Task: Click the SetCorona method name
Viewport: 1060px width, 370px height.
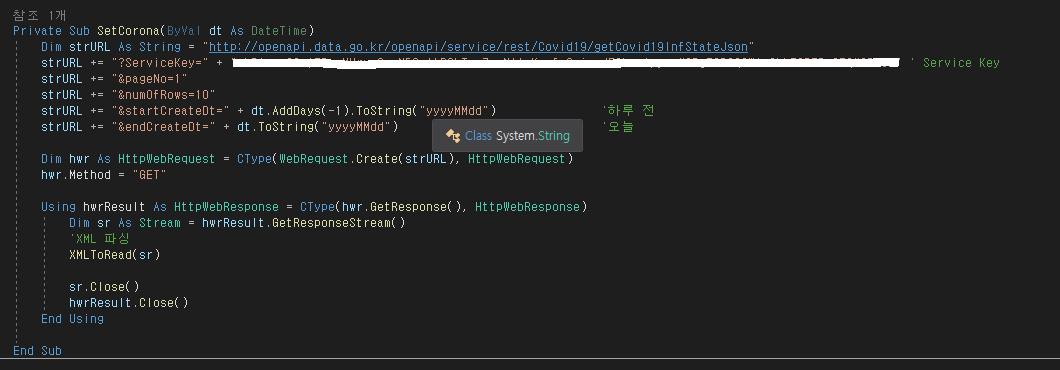Action: click(x=127, y=30)
